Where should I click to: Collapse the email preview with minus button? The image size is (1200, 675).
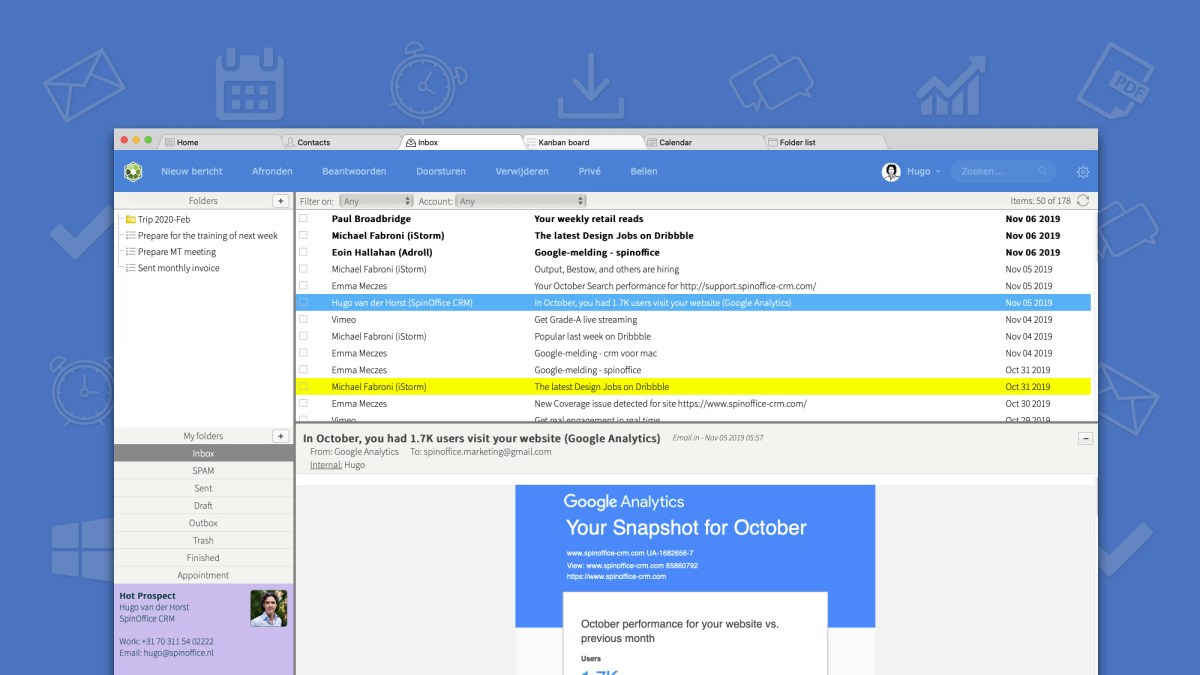pyautogui.click(x=1085, y=439)
